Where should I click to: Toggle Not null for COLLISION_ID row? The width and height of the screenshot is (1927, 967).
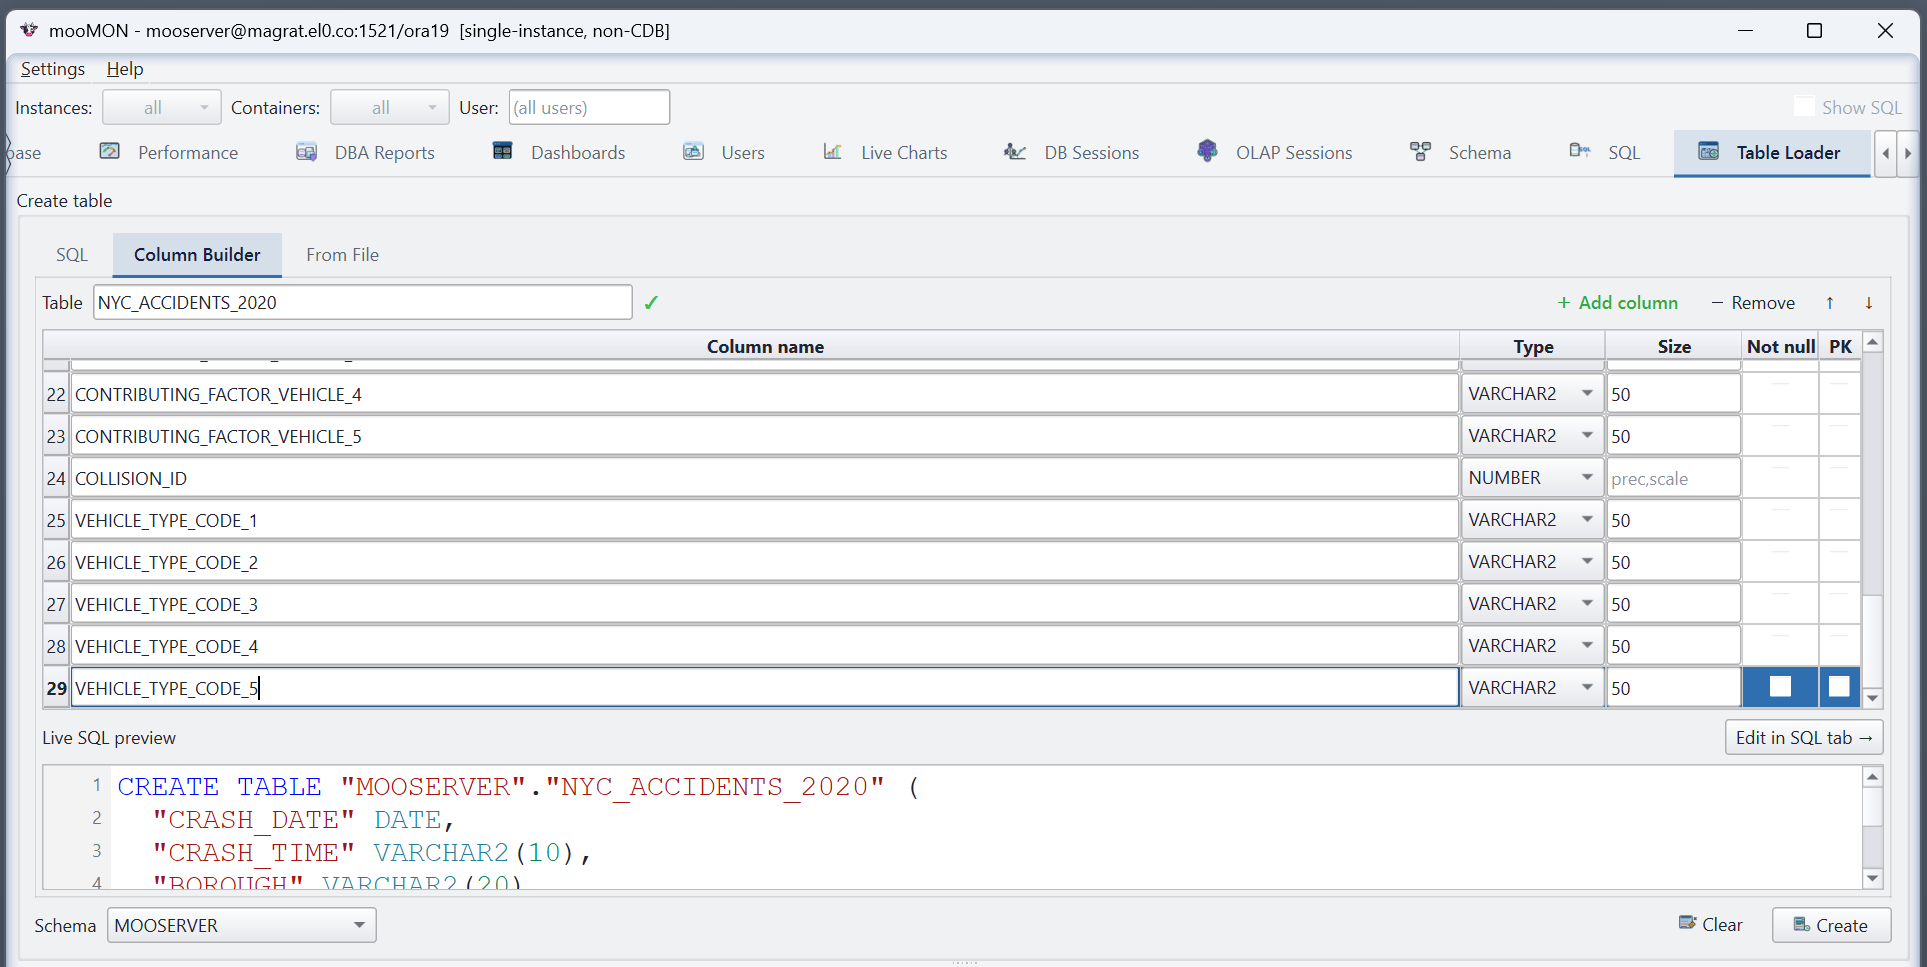(1780, 478)
